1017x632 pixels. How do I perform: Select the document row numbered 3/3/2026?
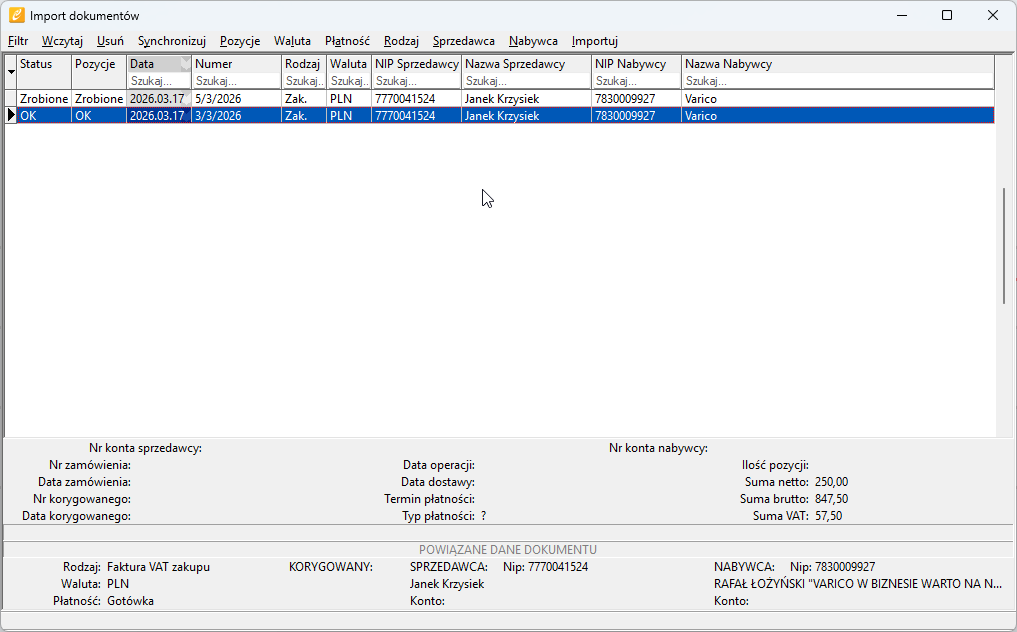click(x=236, y=116)
